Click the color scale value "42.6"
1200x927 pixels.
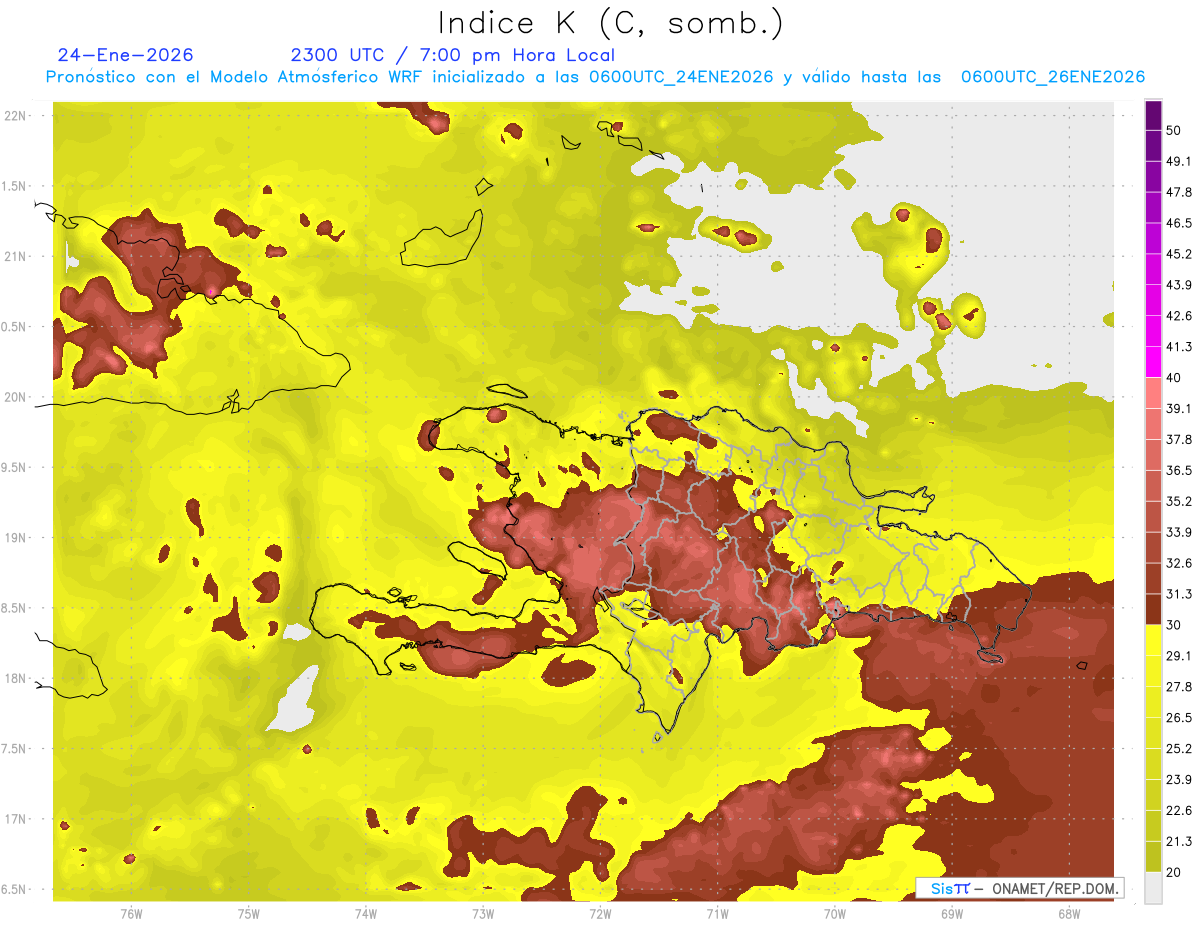(1179, 316)
